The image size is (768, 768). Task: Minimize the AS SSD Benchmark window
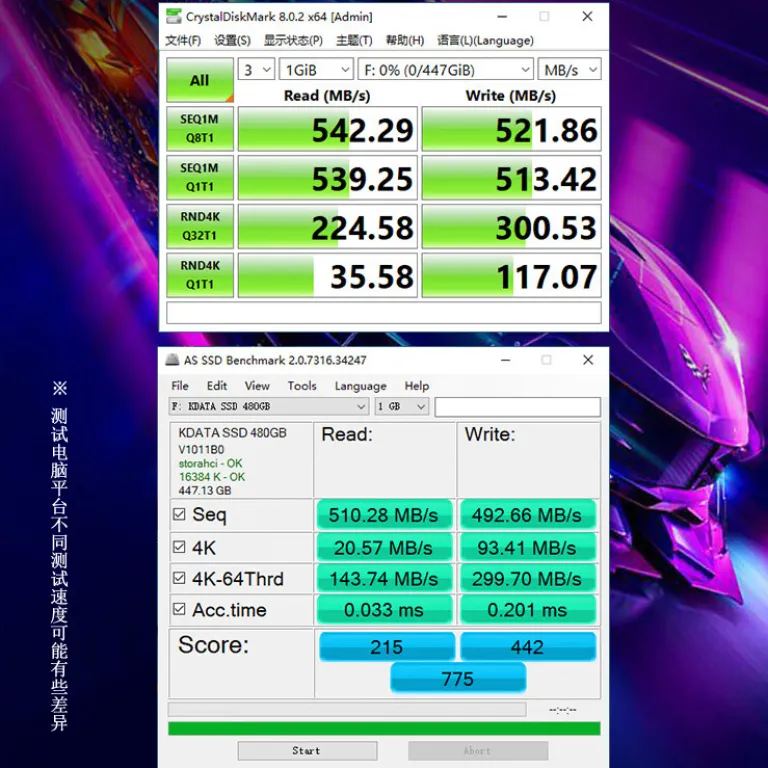pos(505,360)
